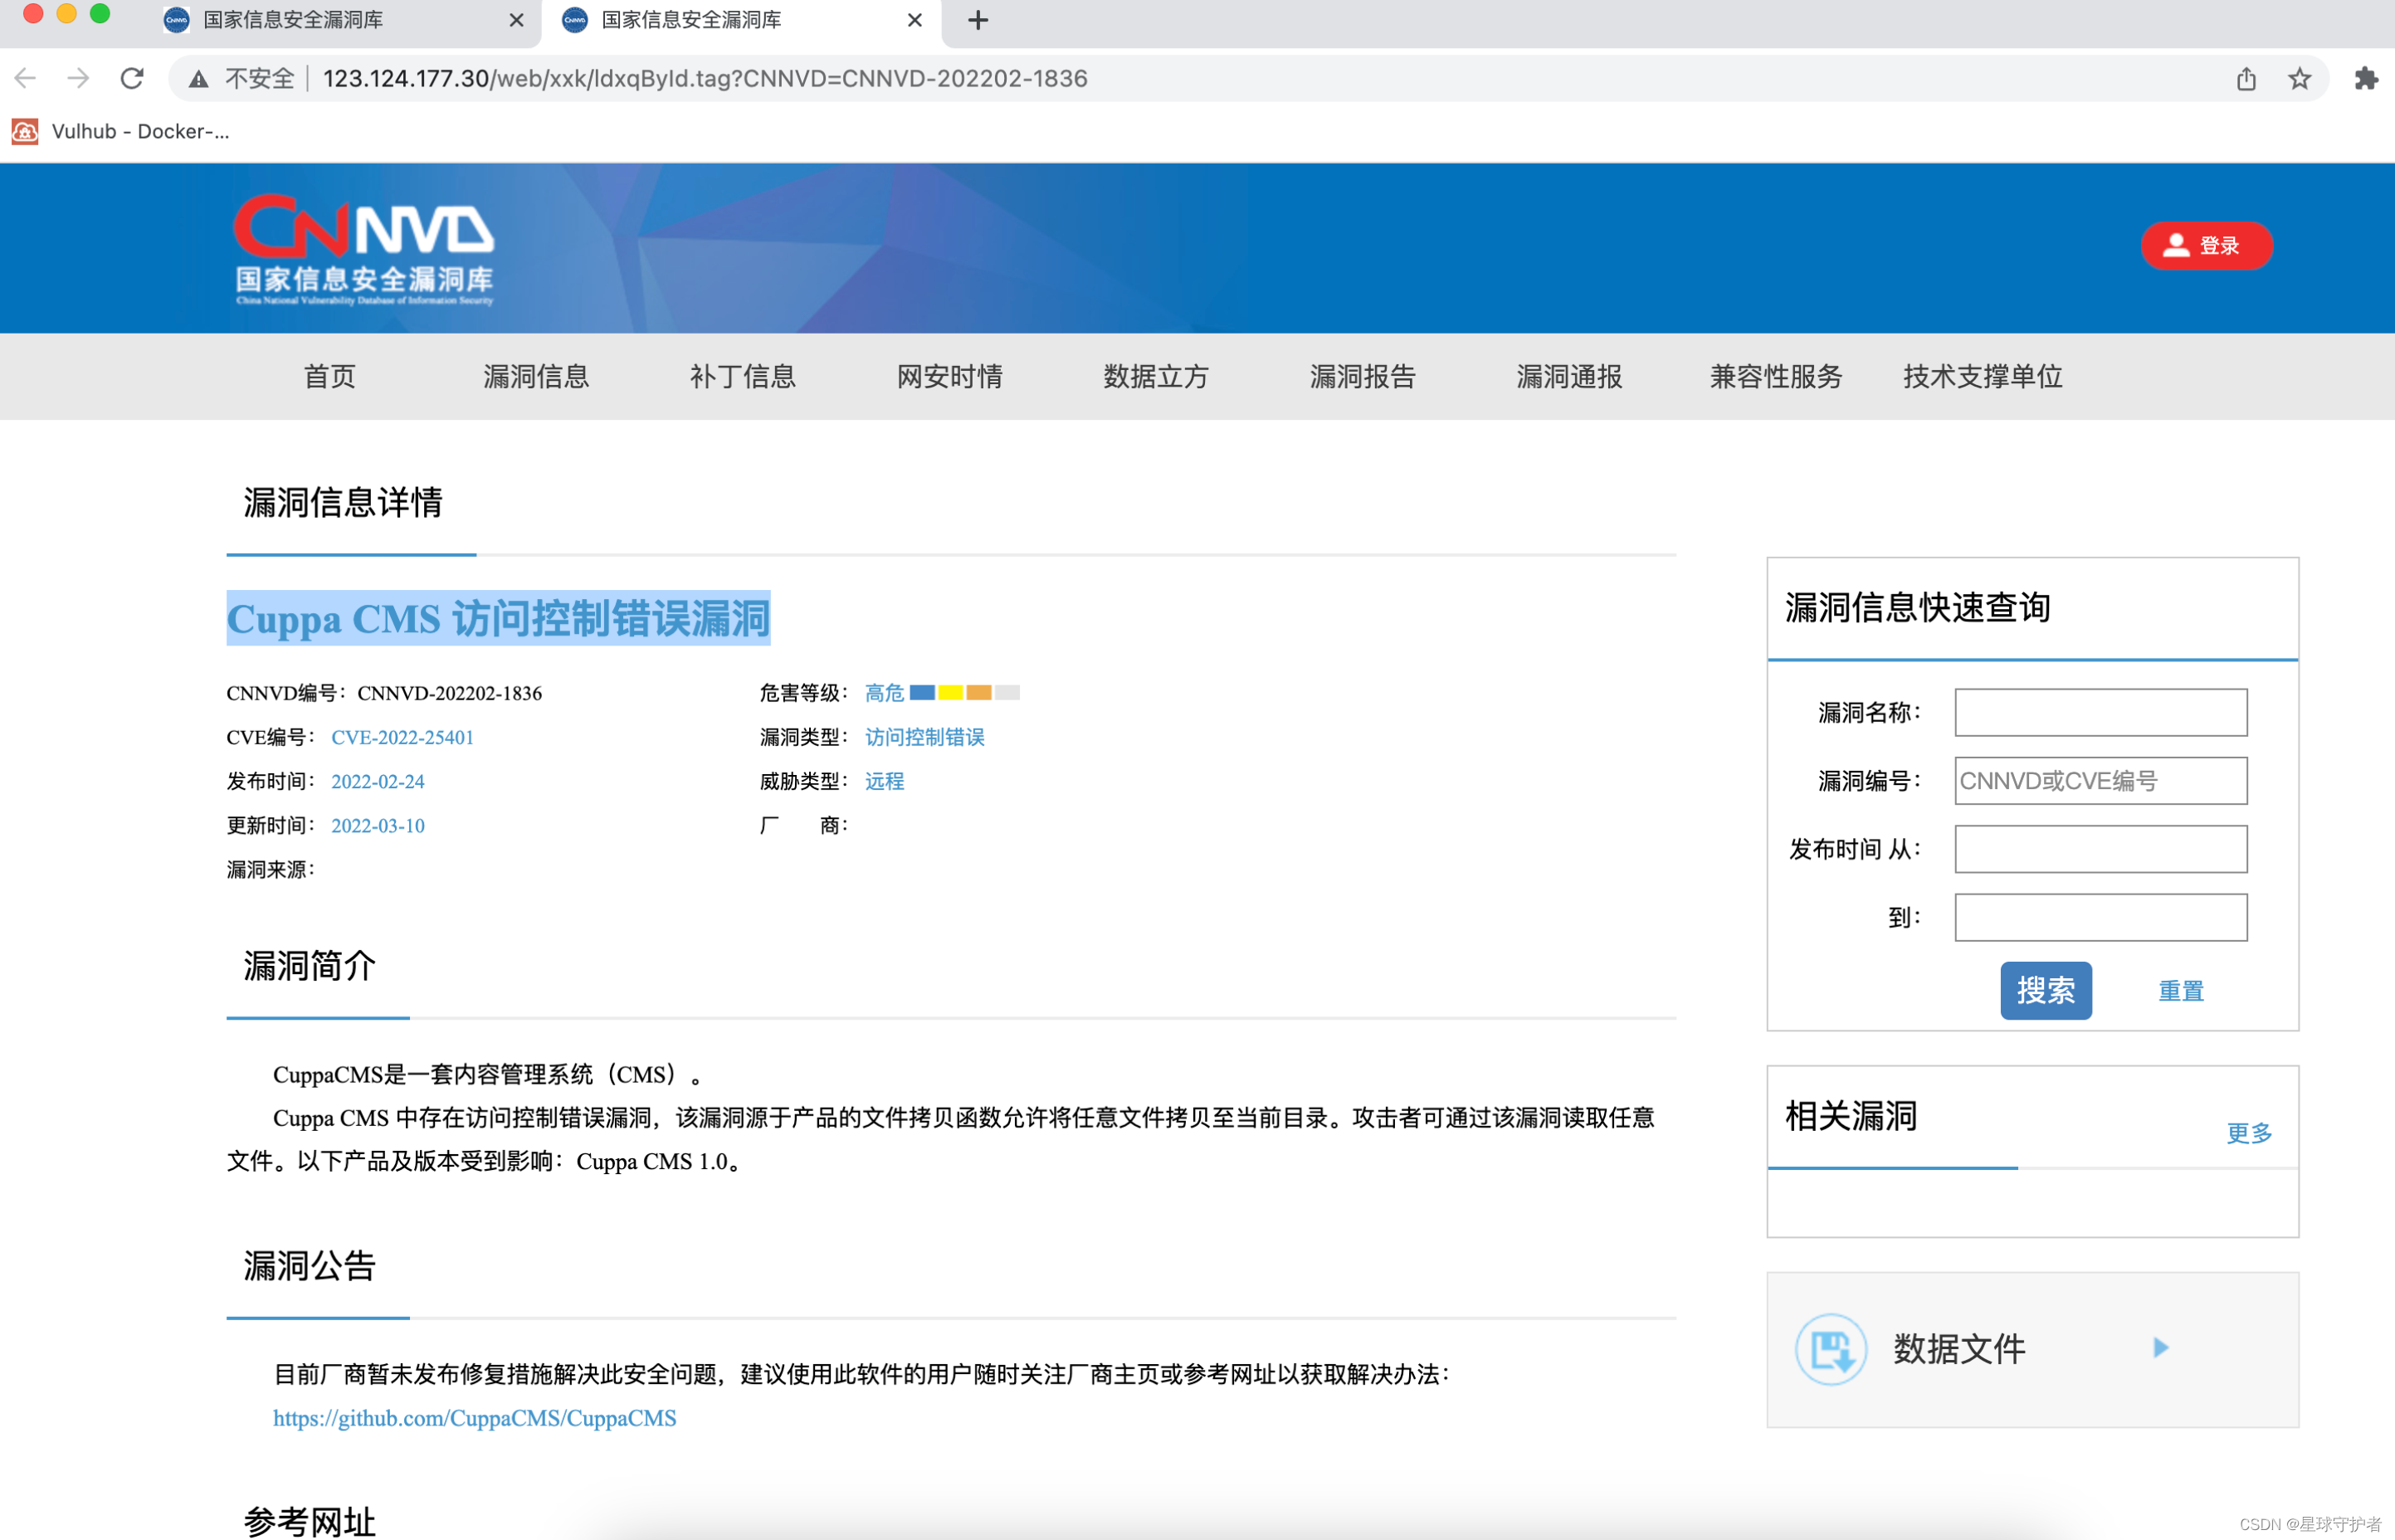The width and height of the screenshot is (2395, 1540).
Task: Reload the current page
Action: (132, 78)
